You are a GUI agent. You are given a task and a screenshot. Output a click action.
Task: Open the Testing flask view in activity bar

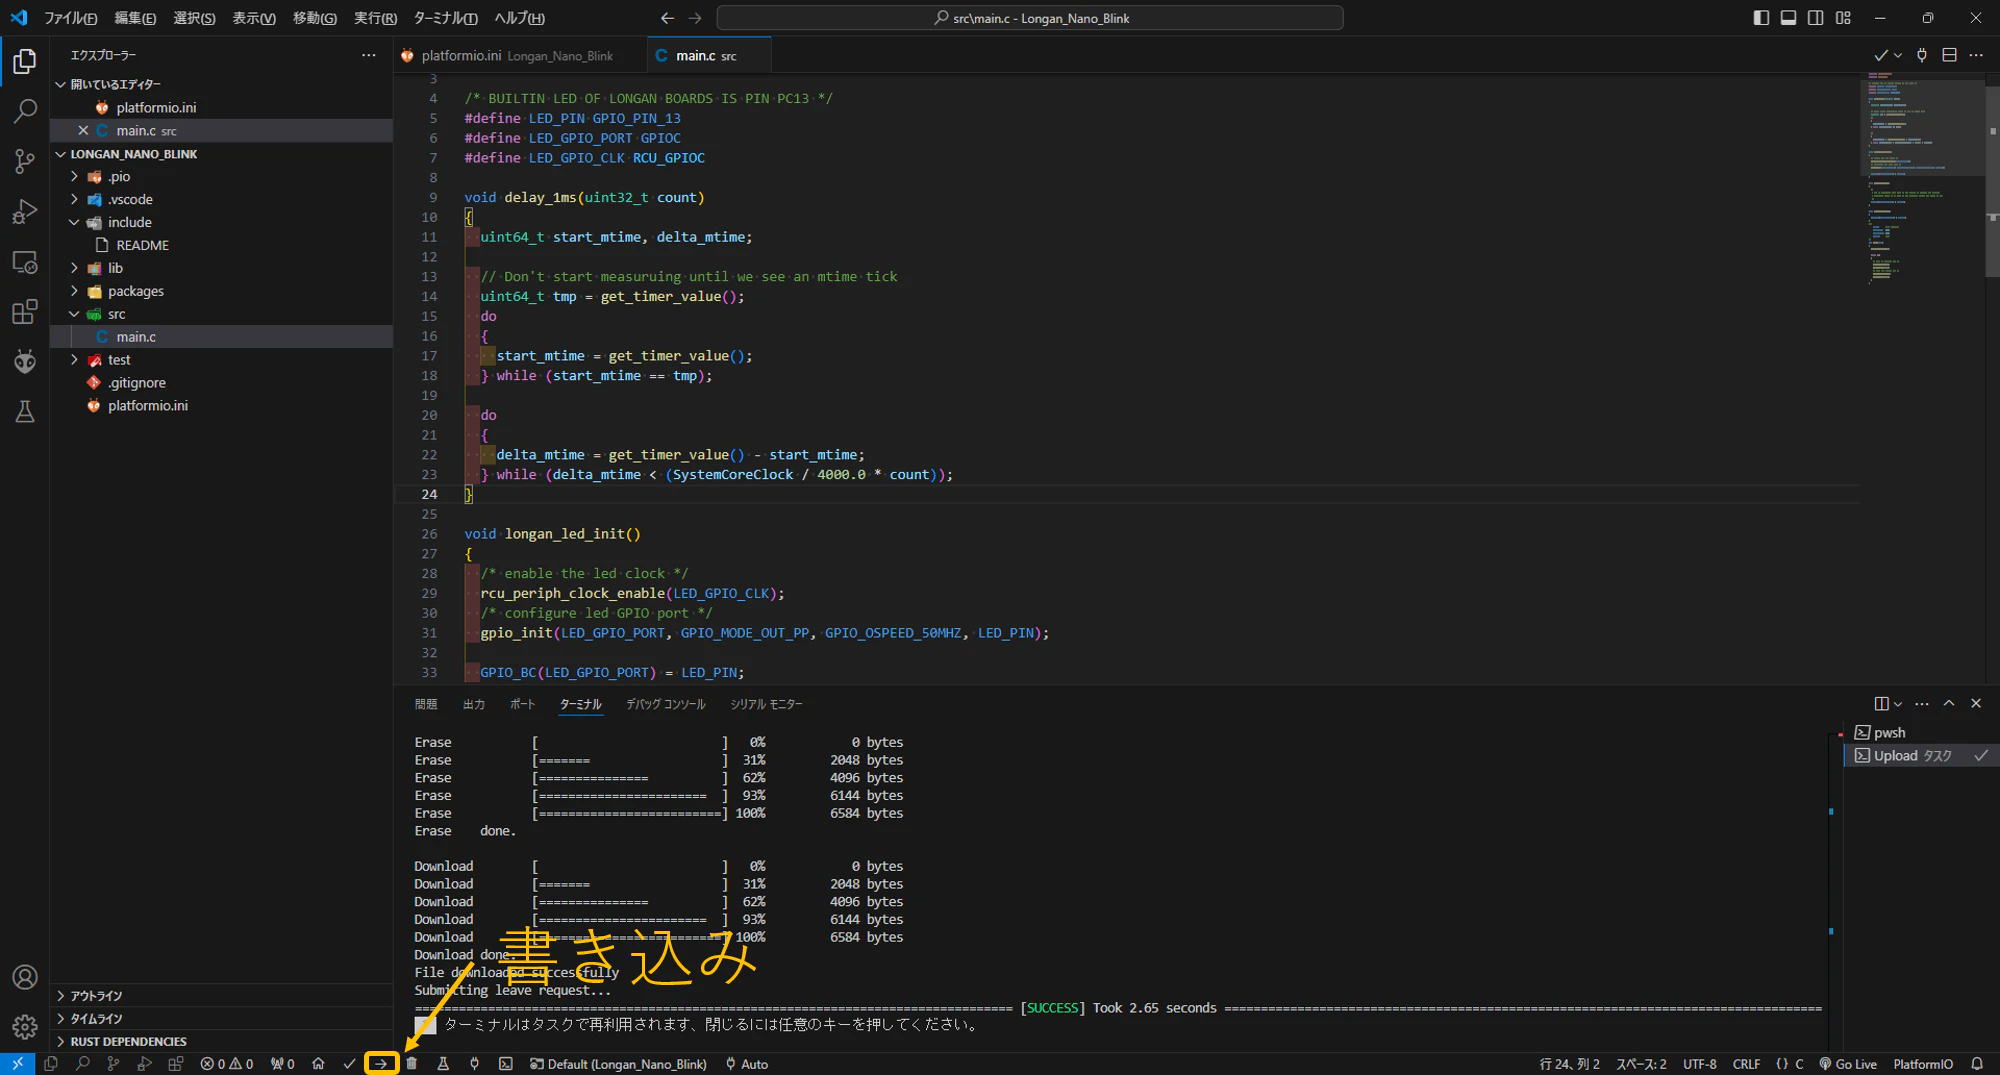tap(25, 411)
